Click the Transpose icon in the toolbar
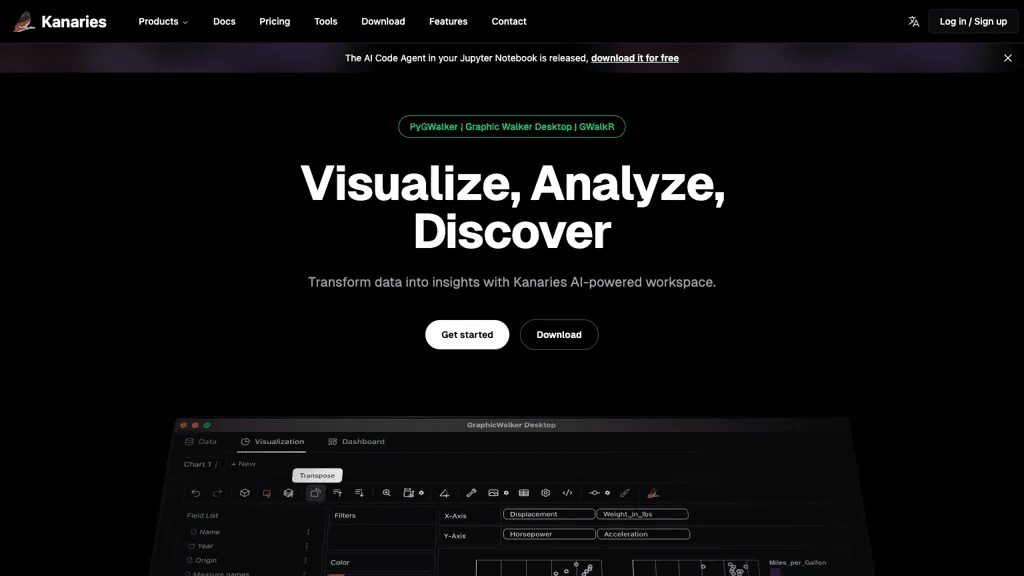 (x=315, y=493)
